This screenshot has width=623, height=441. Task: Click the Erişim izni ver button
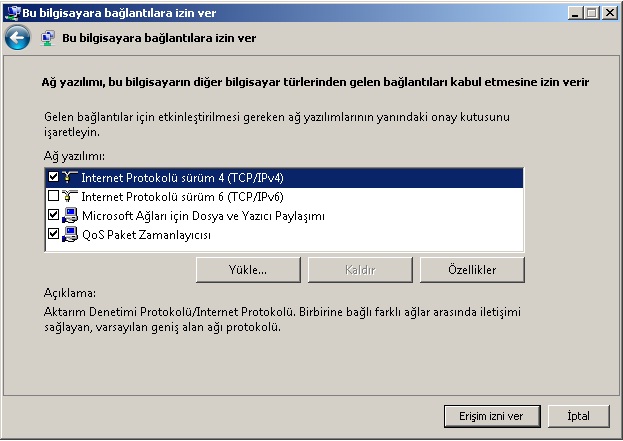(492, 416)
